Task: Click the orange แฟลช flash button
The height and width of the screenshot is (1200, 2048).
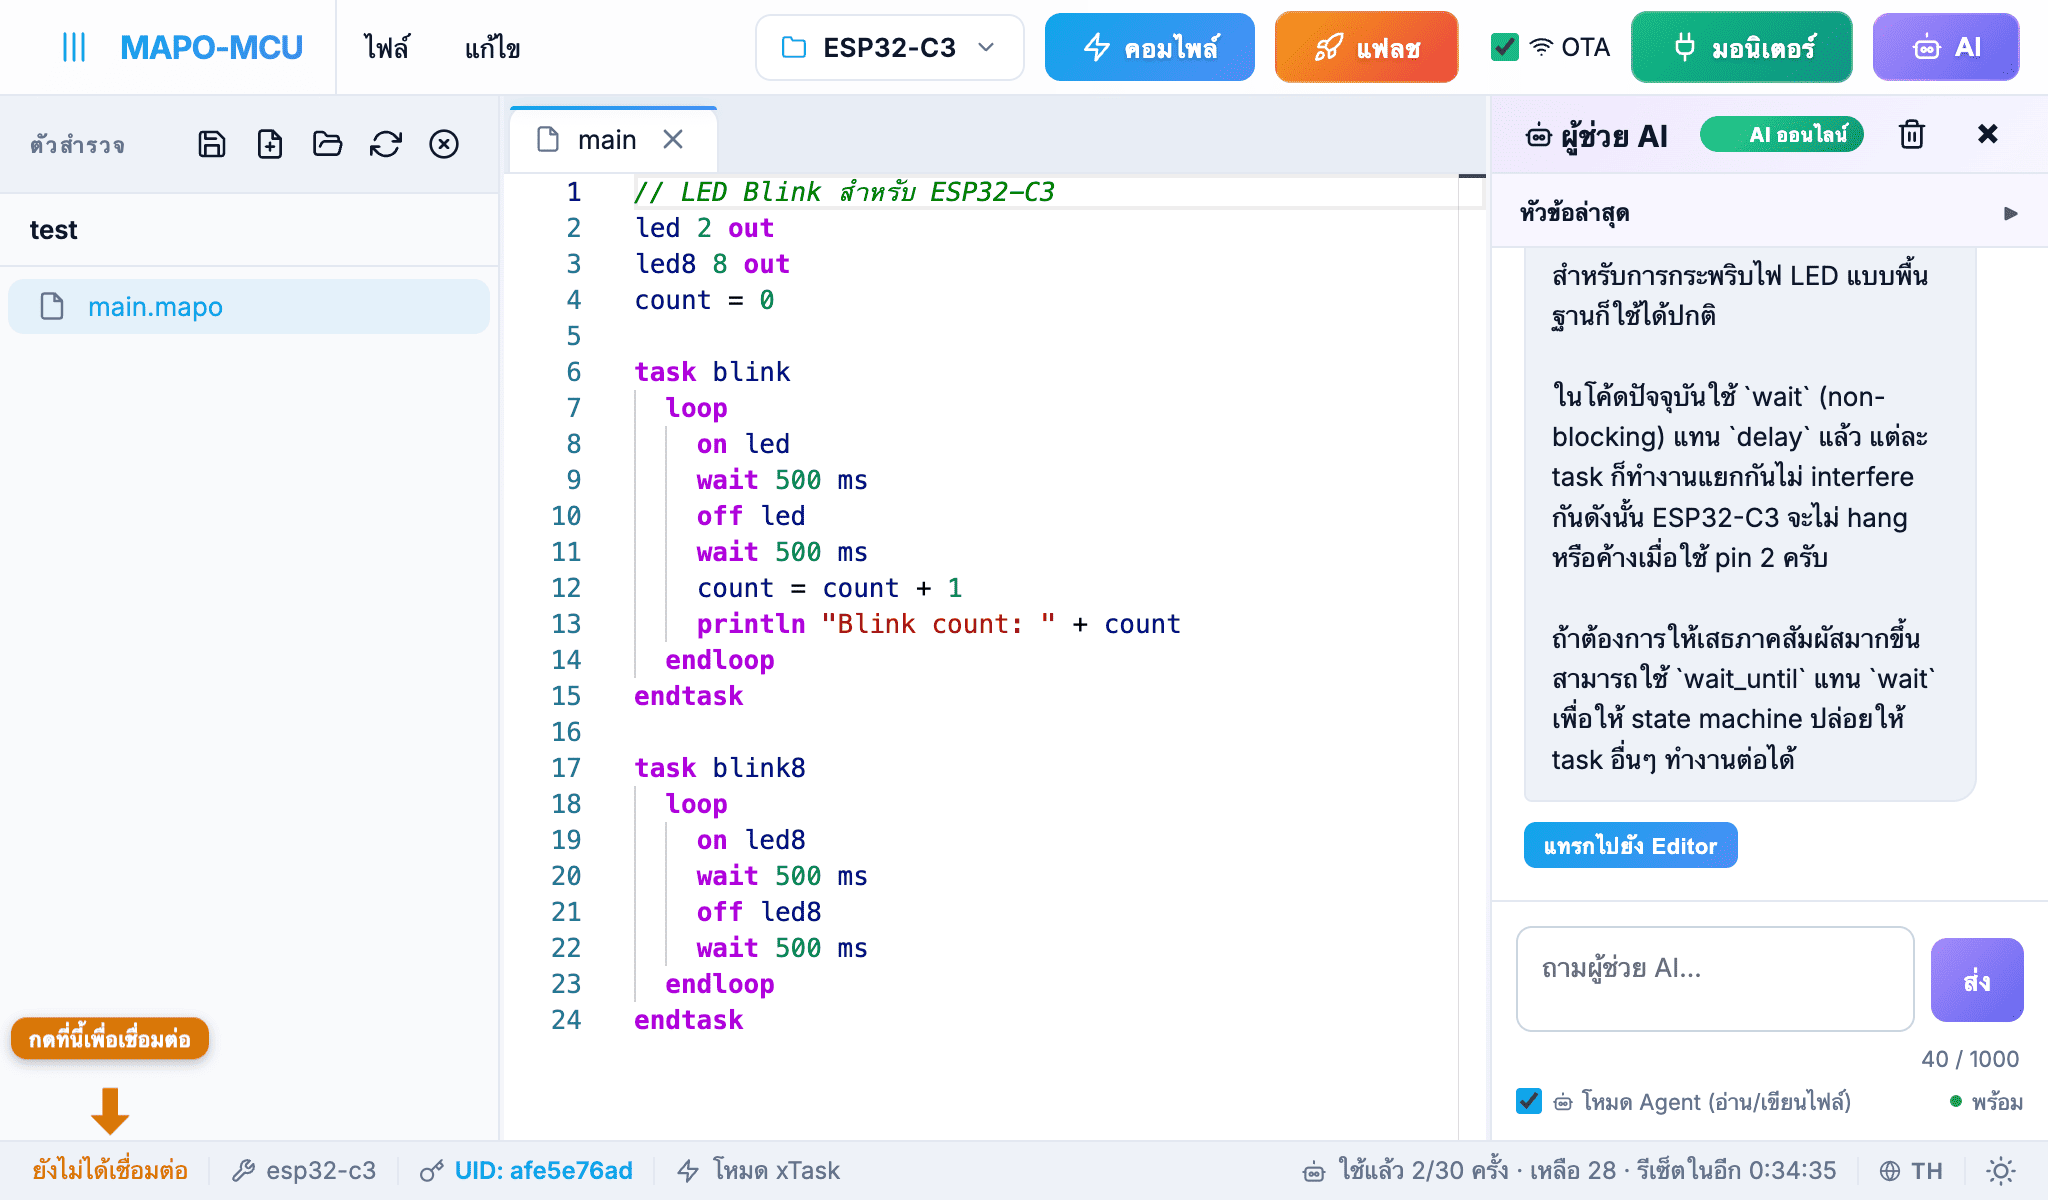Action: pos(1366,47)
